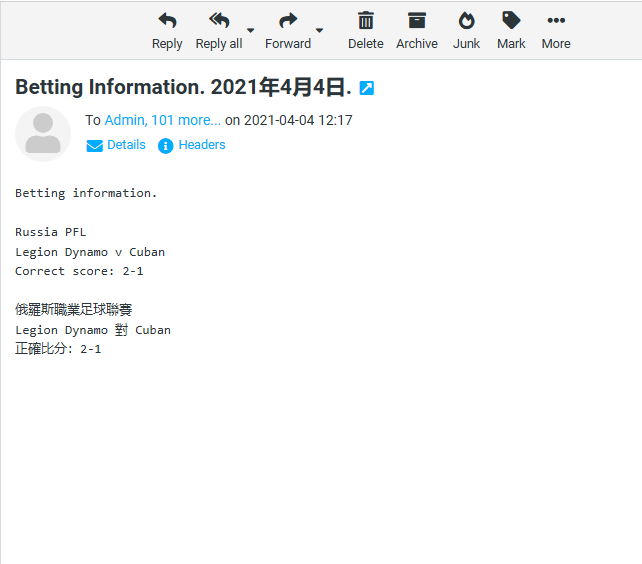This screenshot has height=564, width=642.
Task: View message Headers link
Action: click(202, 145)
